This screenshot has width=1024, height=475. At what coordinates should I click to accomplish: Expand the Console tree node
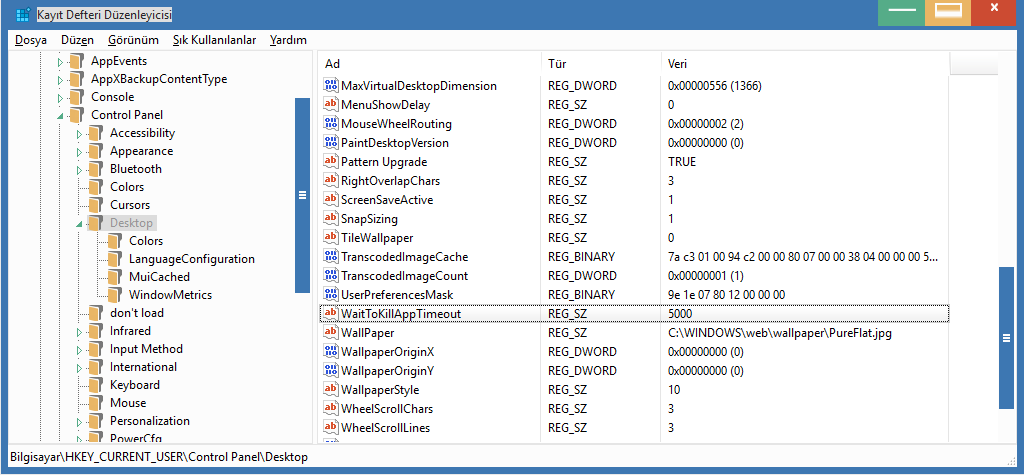[61, 98]
